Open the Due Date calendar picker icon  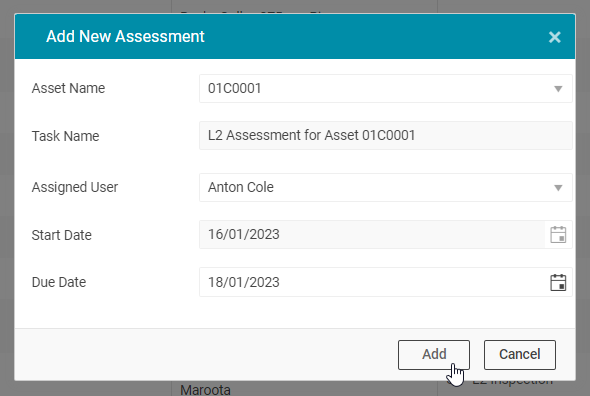(x=558, y=282)
